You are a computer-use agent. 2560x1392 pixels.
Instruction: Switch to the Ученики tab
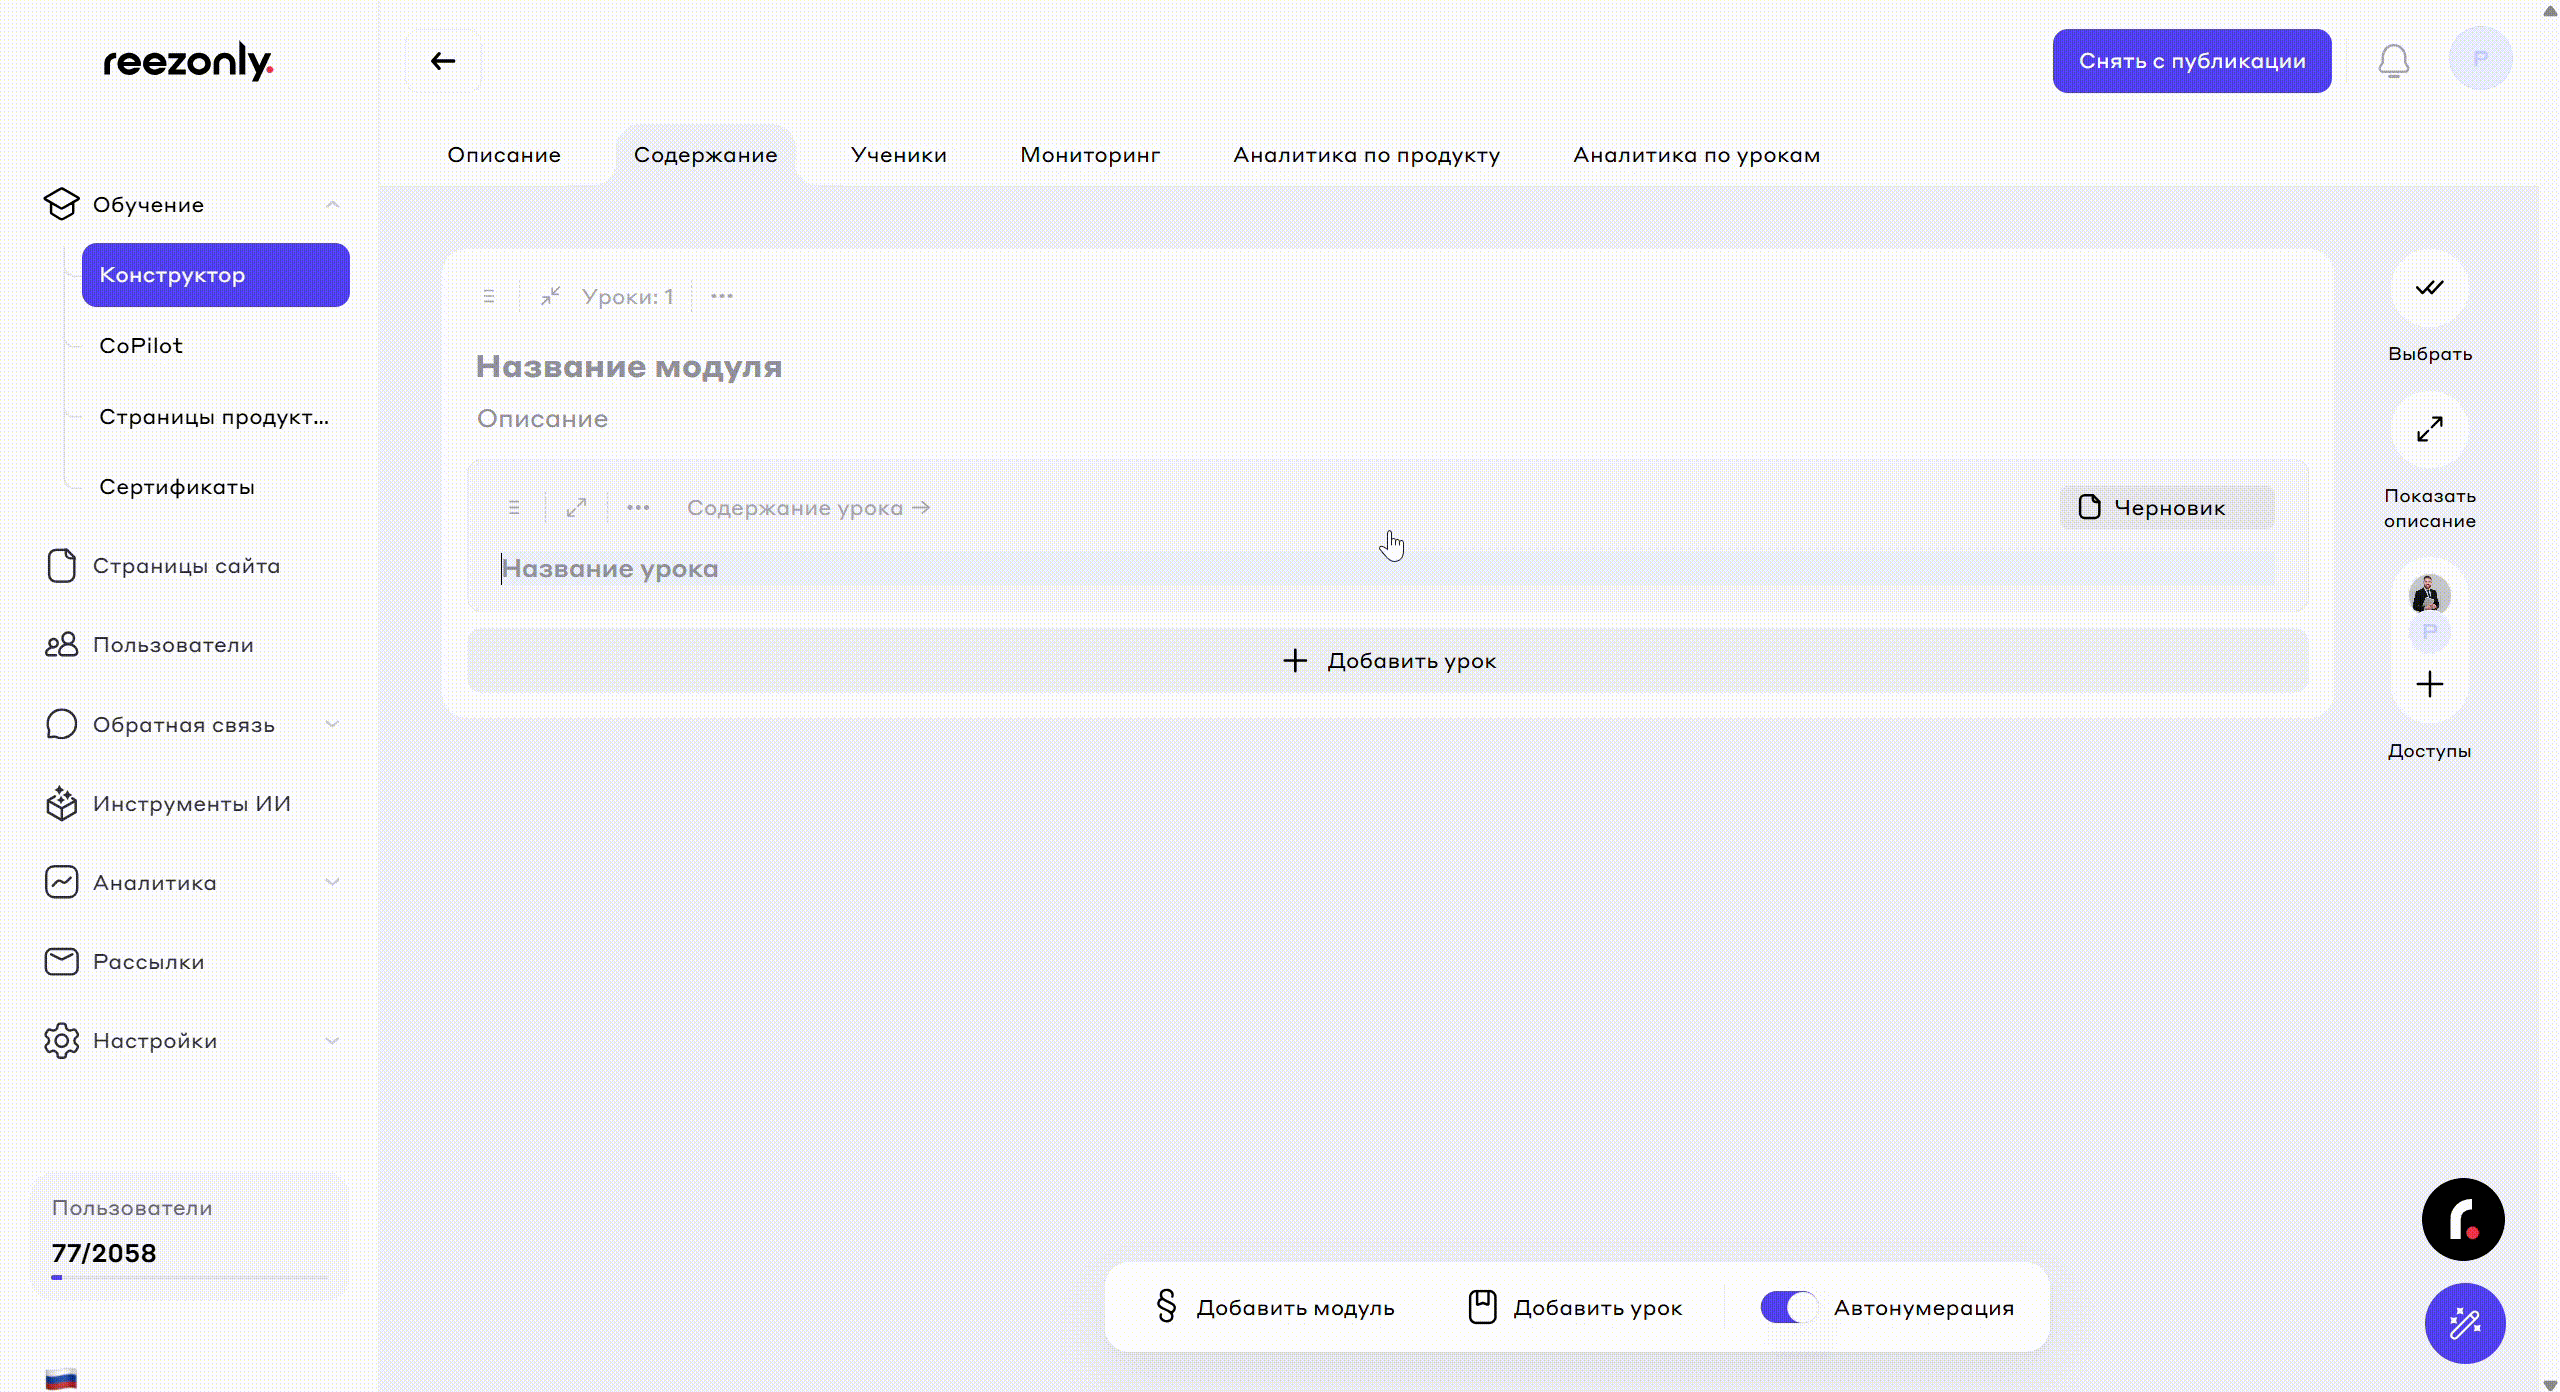[898, 155]
